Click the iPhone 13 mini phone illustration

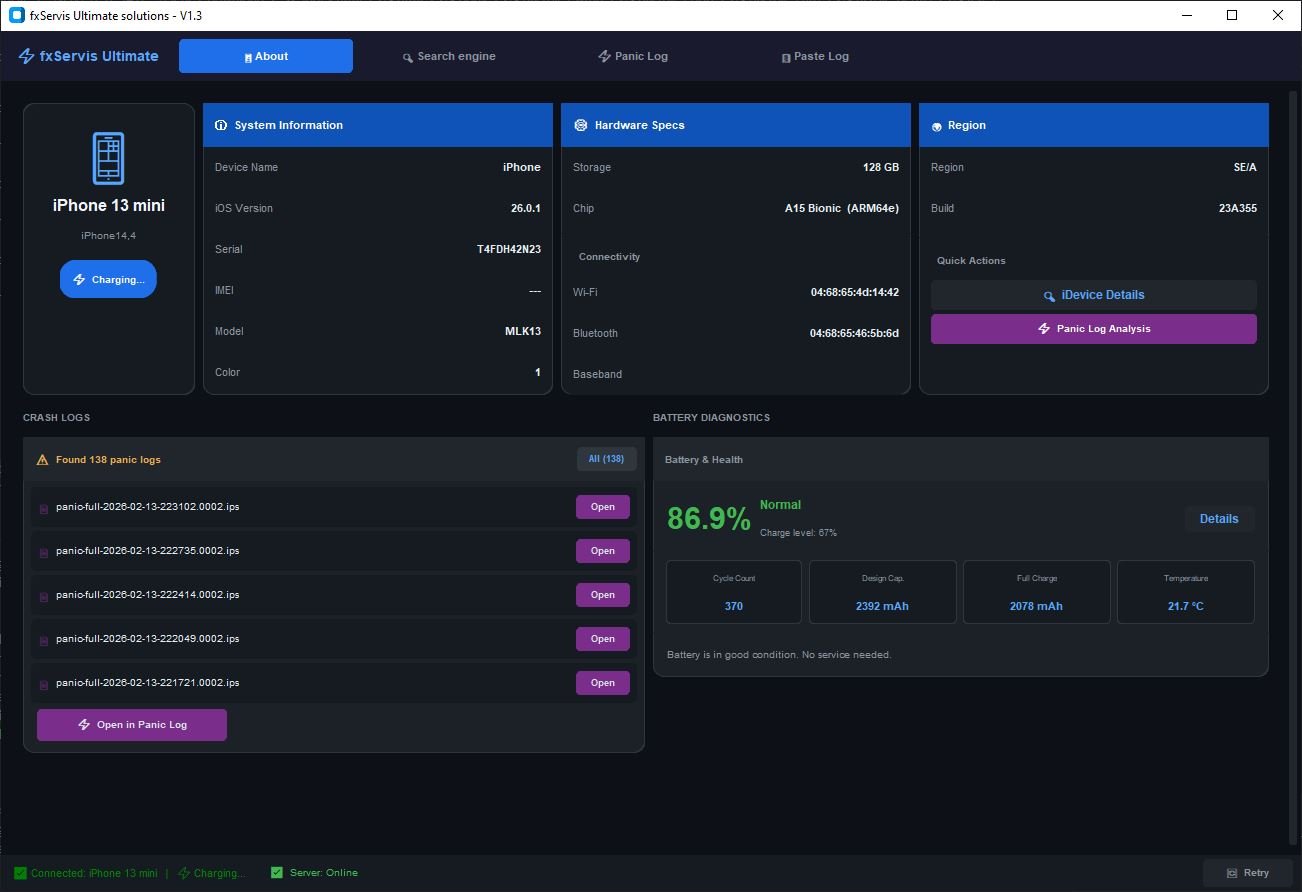click(108, 158)
